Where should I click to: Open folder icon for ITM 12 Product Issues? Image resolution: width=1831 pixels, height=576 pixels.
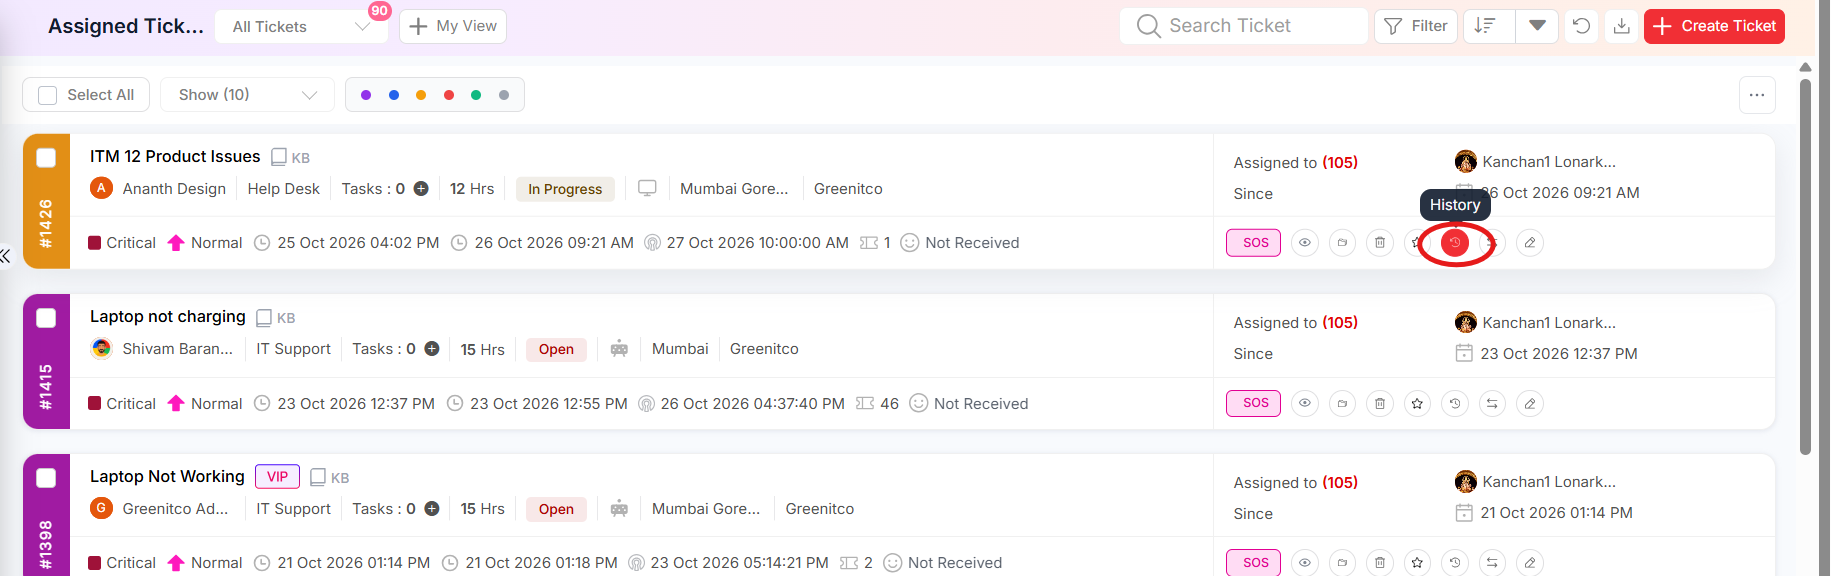[1342, 243]
